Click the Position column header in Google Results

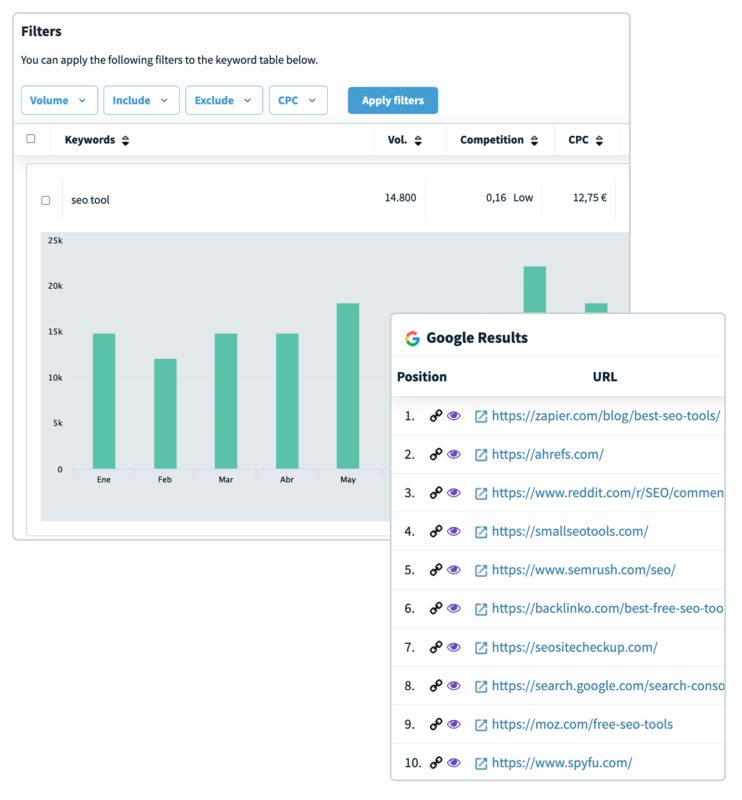pos(422,377)
